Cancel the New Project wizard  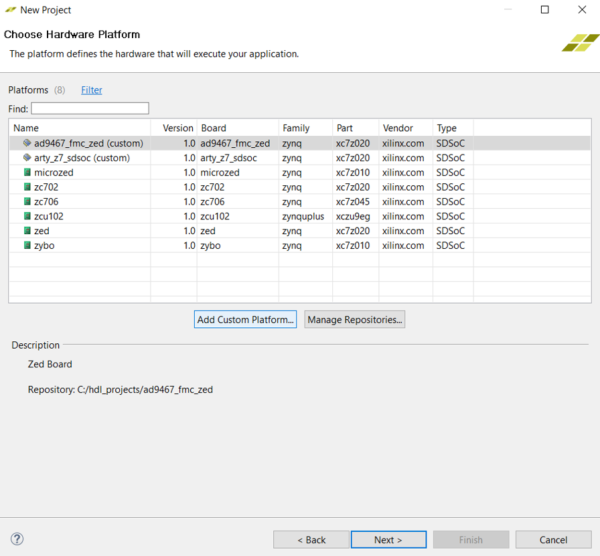553,540
